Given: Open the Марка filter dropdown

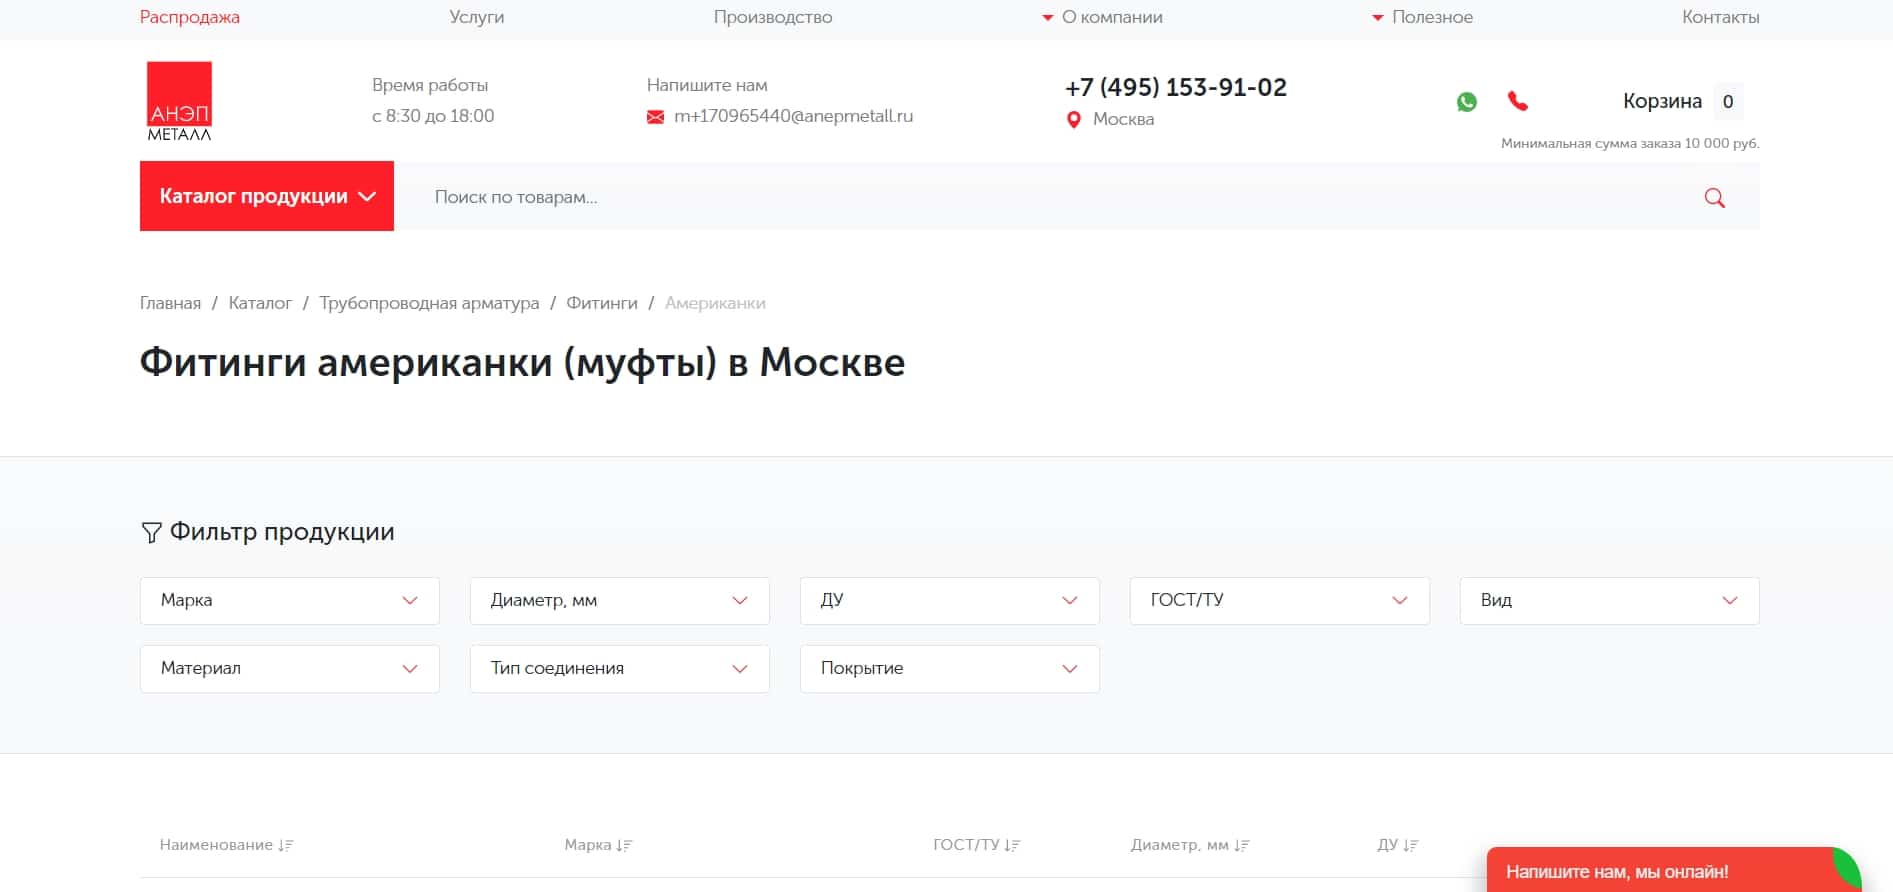Looking at the screenshot, I should 290,601.
